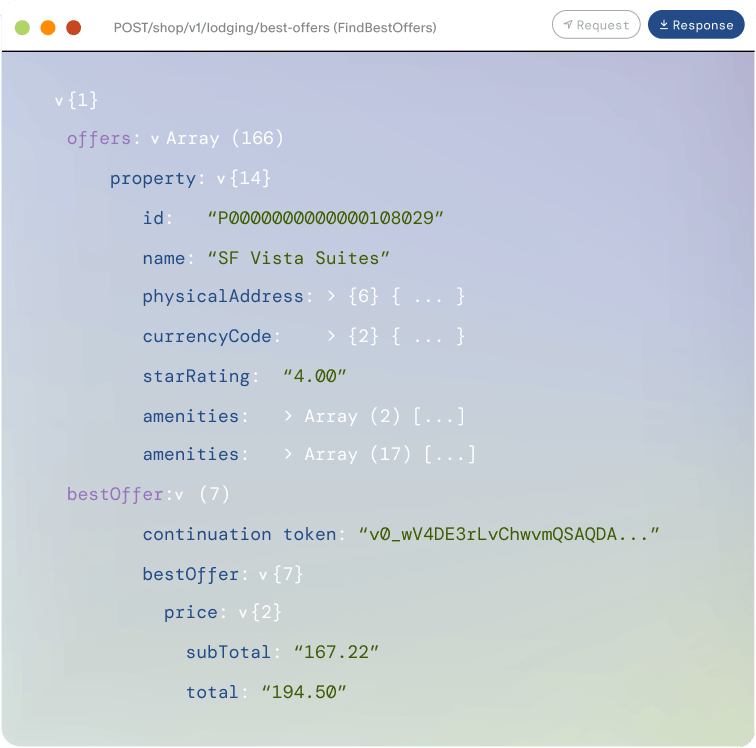Collapse the property {14} node
Image resolution: width=756 pixels, height=748 pixels.
221,180
